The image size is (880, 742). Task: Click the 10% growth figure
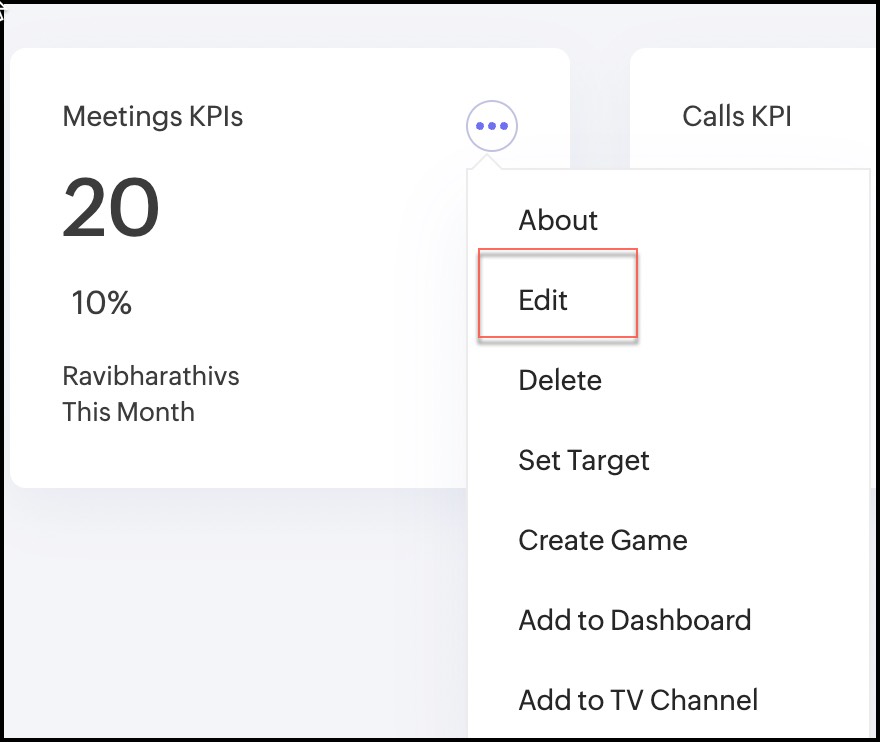pos(101,302)
